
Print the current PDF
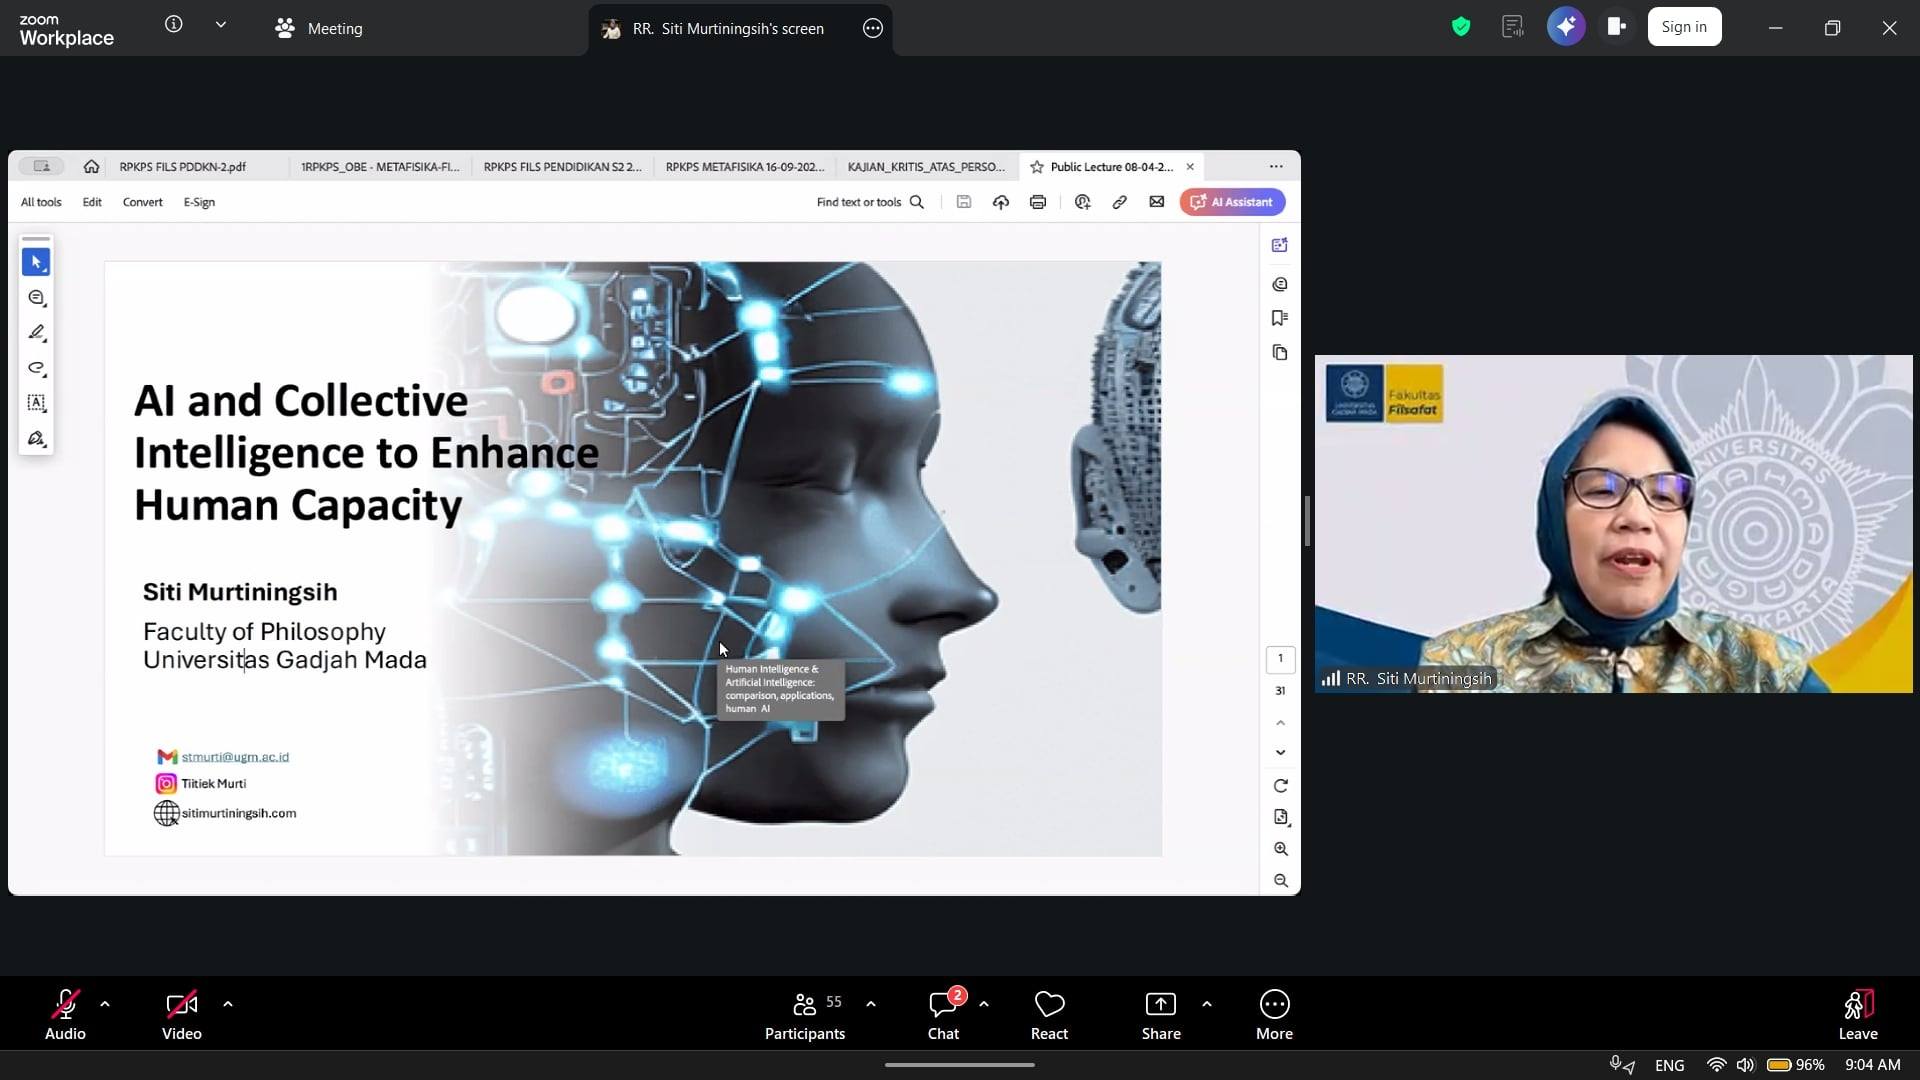[x=1038, y=201]
